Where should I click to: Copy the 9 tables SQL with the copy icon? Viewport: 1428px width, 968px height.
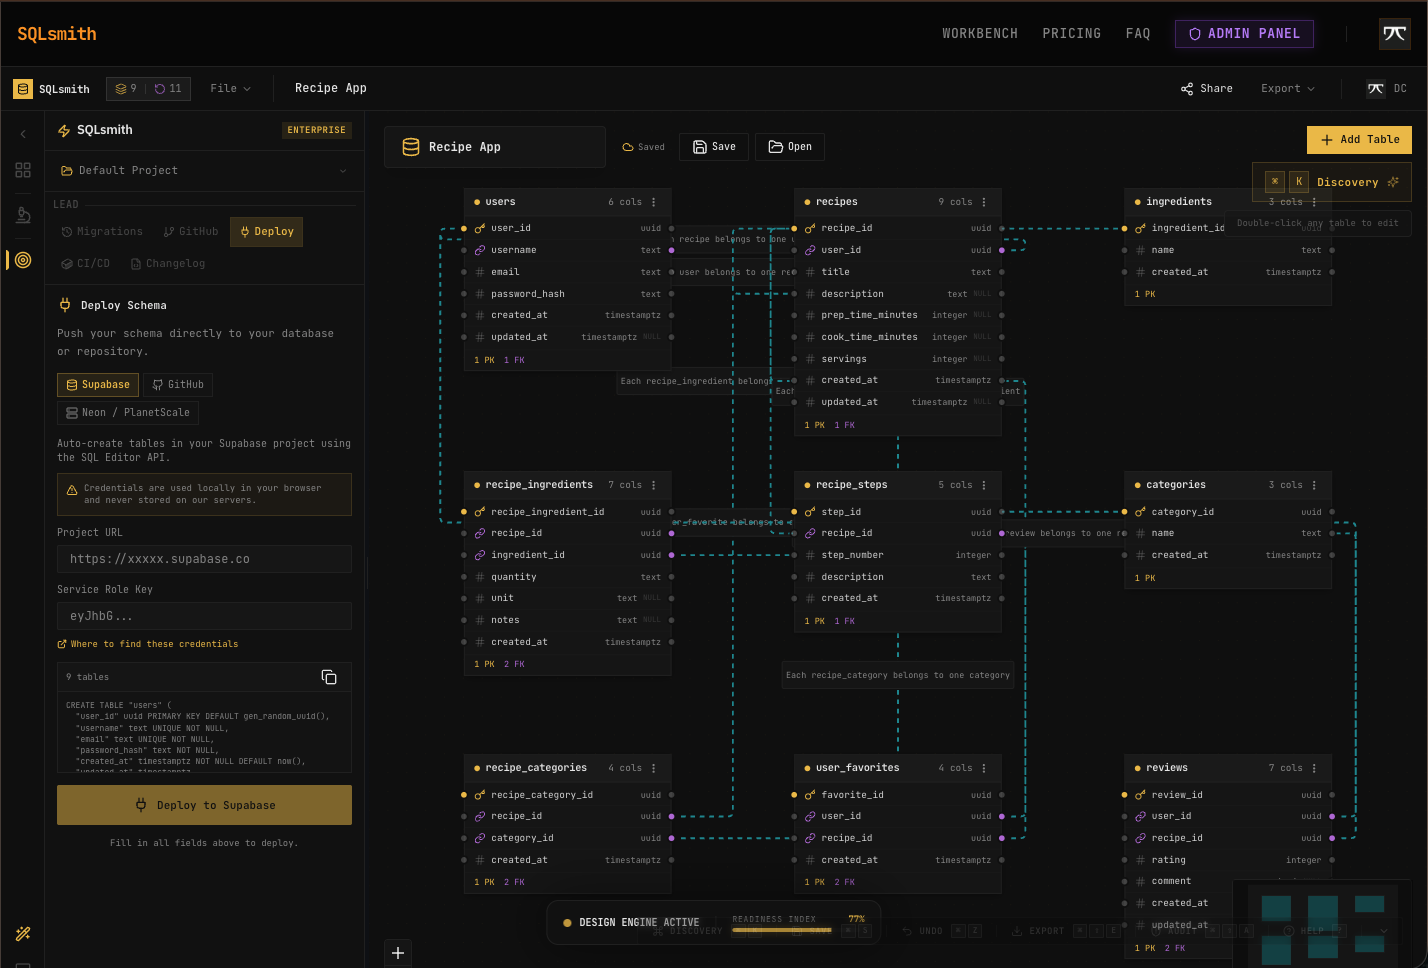329,676
